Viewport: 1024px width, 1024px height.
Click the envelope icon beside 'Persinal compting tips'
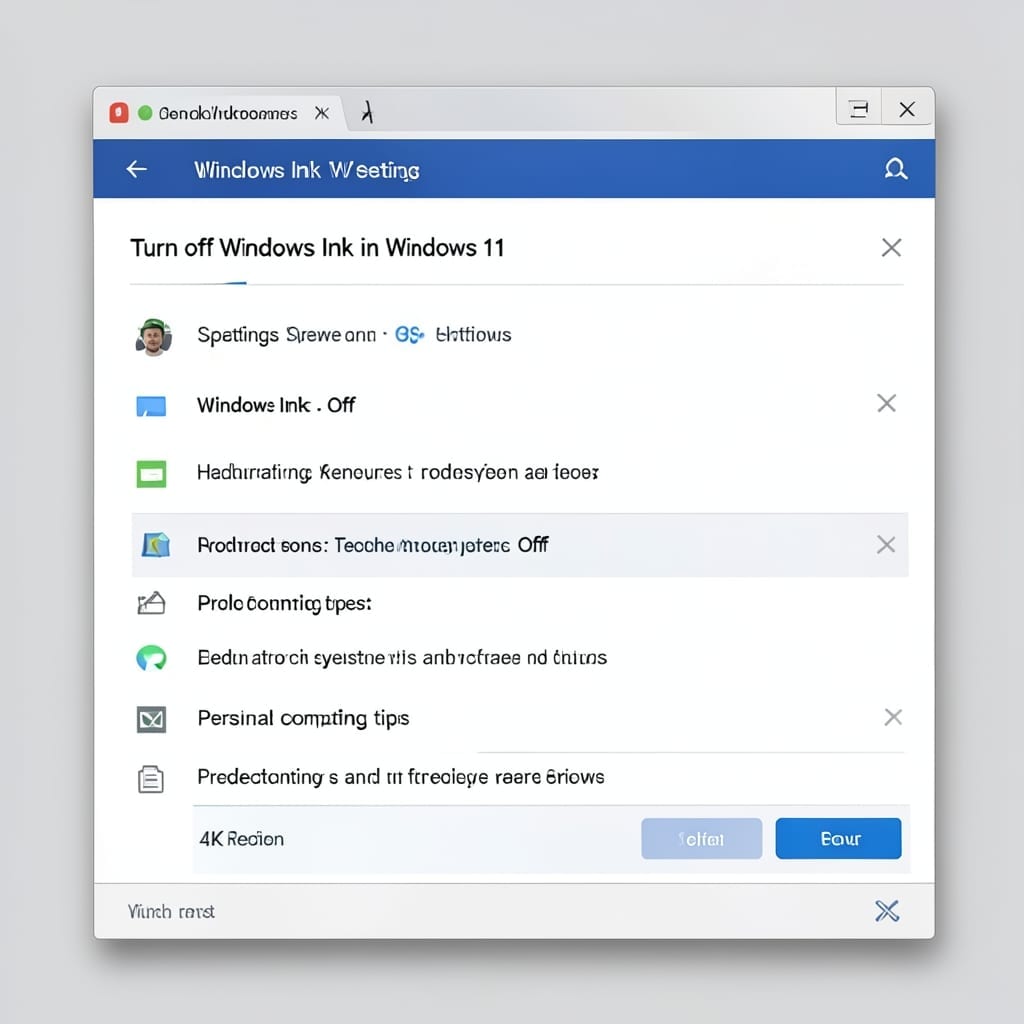point(151,719)
